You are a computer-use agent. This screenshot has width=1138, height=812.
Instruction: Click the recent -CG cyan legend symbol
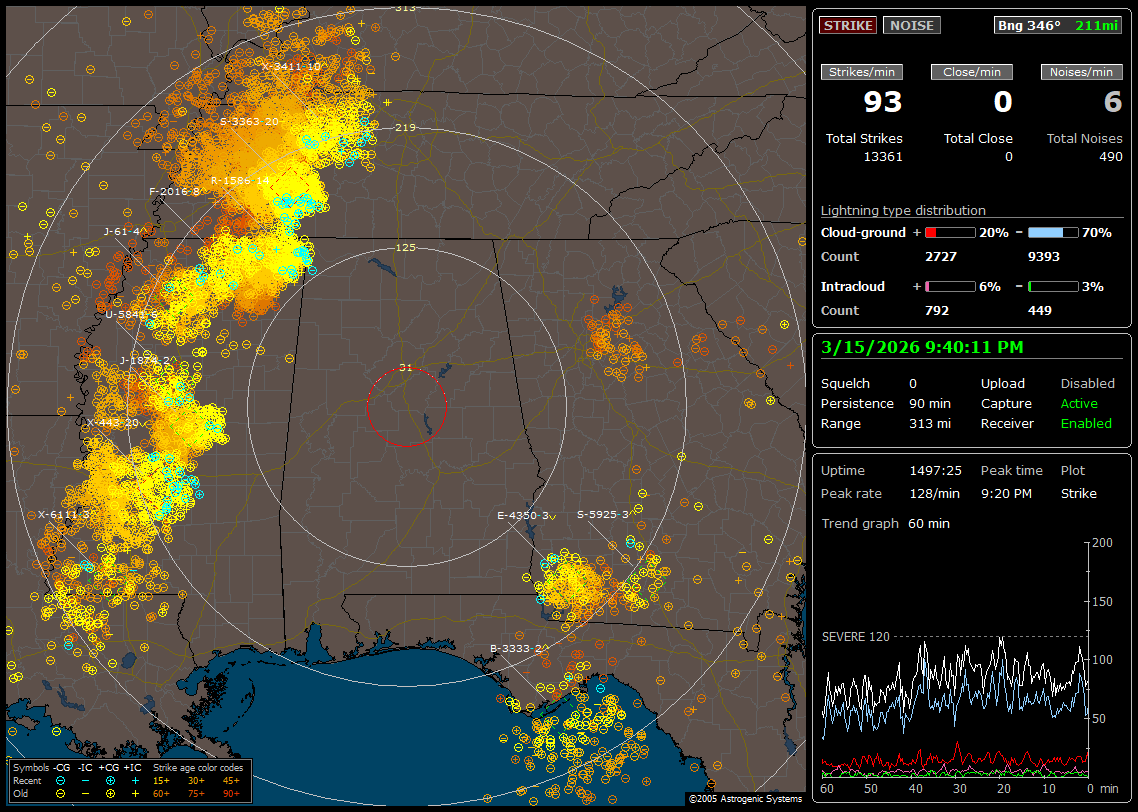click(61, 780)
